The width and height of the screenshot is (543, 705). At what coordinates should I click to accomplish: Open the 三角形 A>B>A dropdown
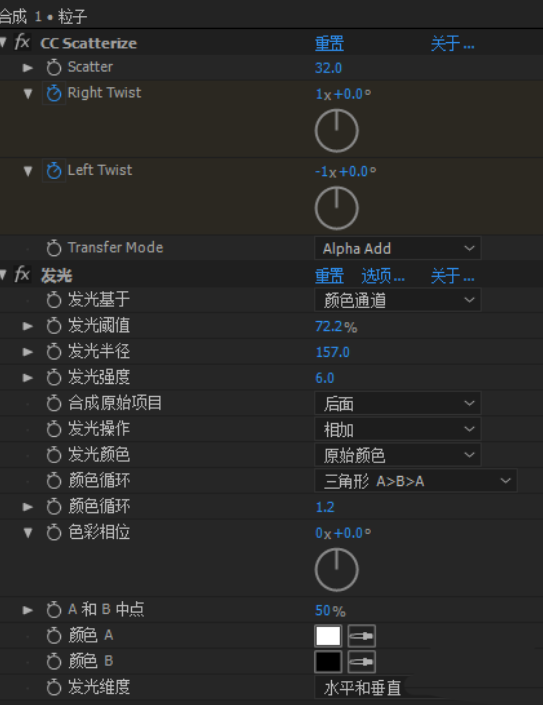pyautogui.click(x=416, y=481)
